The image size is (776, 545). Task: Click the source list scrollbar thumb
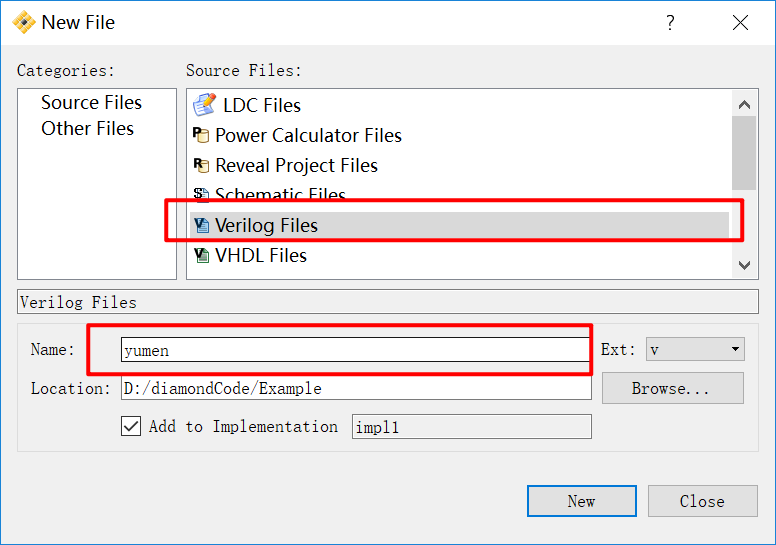(x=744, y=153)
